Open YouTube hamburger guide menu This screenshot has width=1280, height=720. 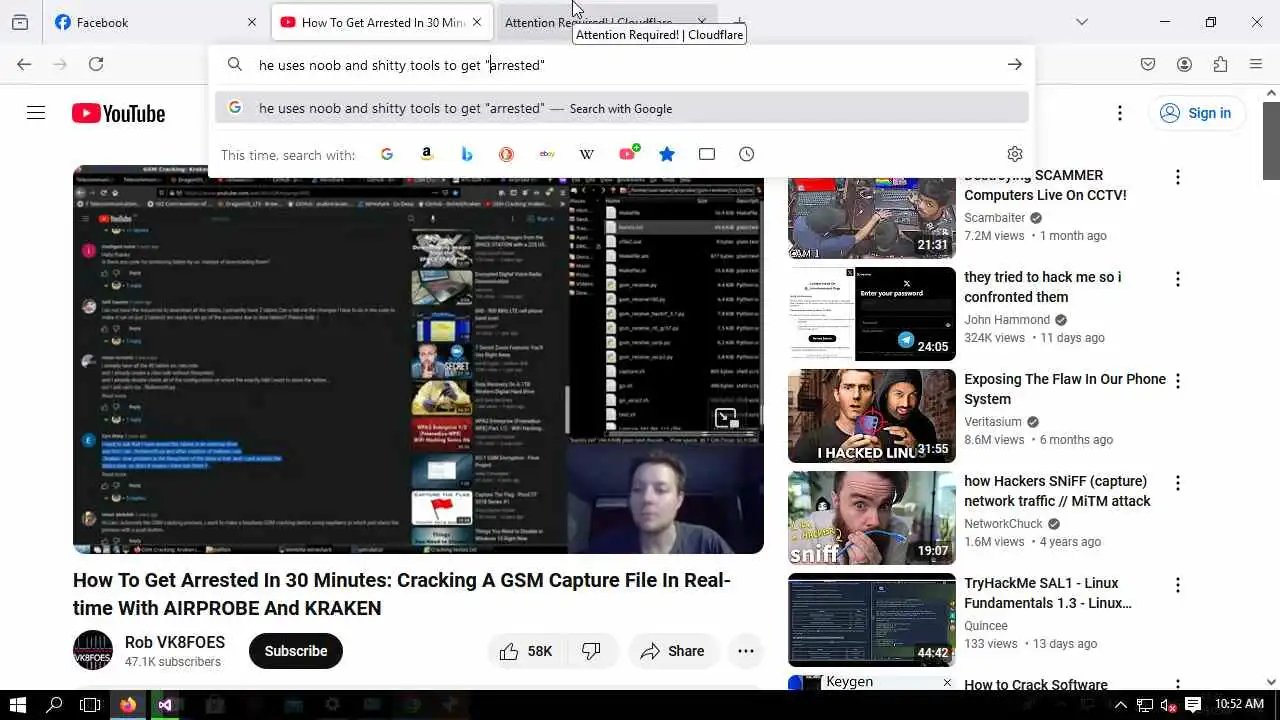tap(36, 113)
